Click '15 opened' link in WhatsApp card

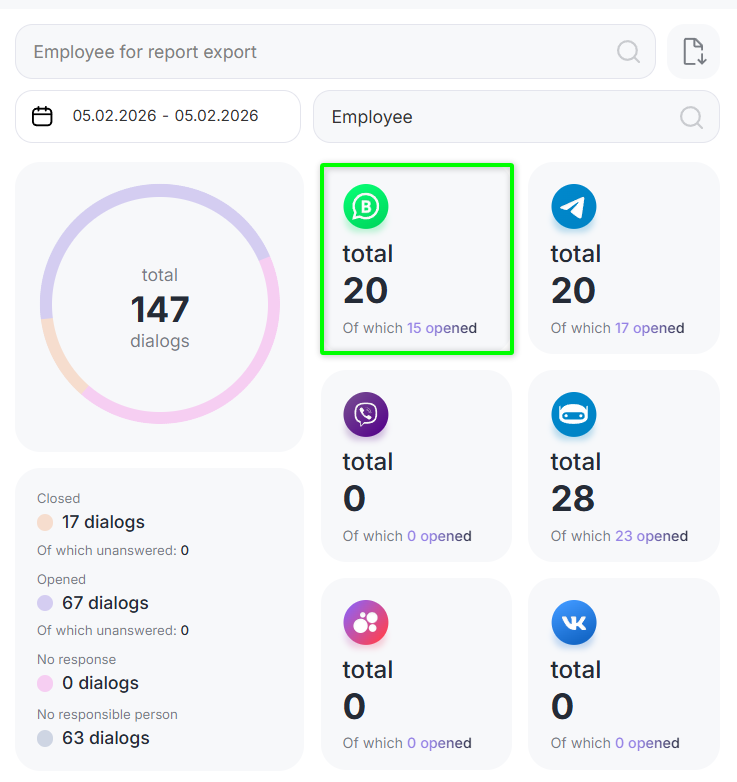442,328
